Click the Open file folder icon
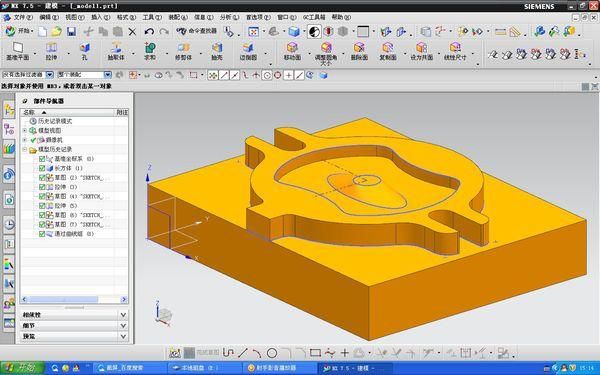600x375 pixels. [x=57, y=31]
